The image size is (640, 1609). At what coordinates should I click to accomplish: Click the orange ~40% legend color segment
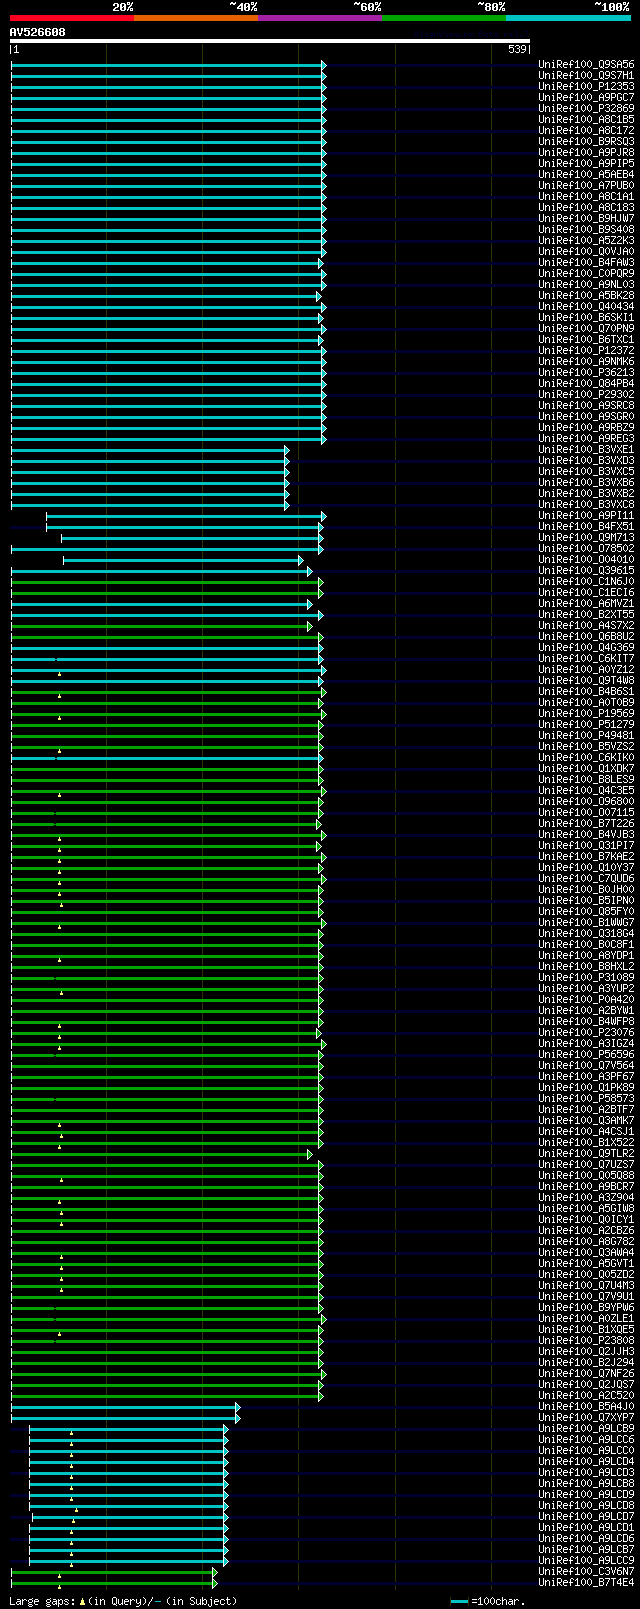196,18
